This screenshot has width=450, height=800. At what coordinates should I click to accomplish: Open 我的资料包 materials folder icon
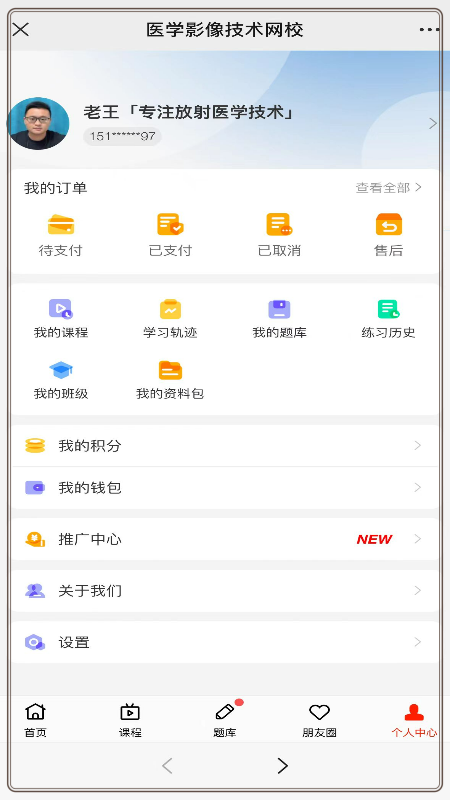170,370
